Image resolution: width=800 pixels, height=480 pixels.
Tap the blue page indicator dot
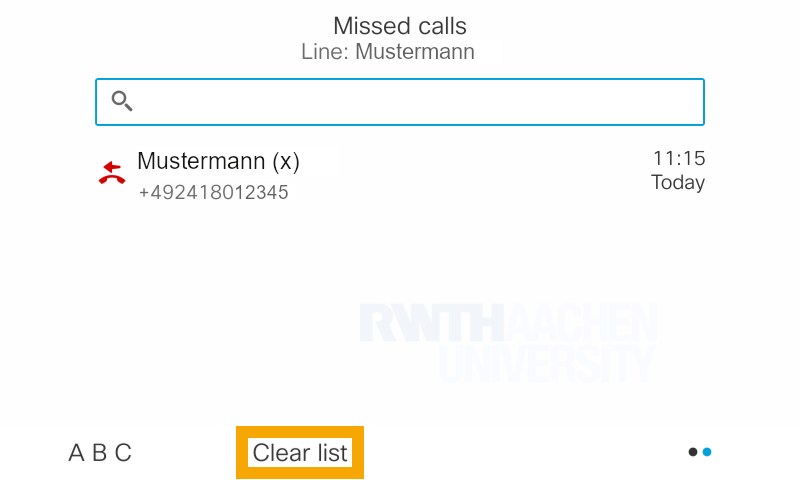[707, 452]
